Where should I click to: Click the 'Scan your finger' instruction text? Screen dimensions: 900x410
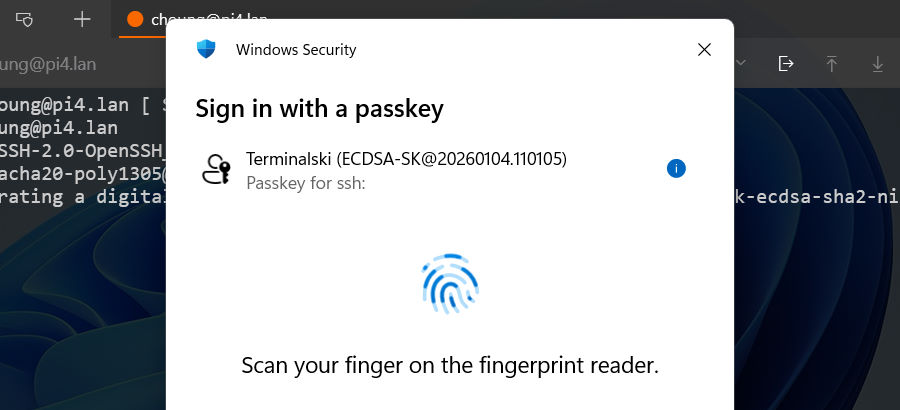450,365
